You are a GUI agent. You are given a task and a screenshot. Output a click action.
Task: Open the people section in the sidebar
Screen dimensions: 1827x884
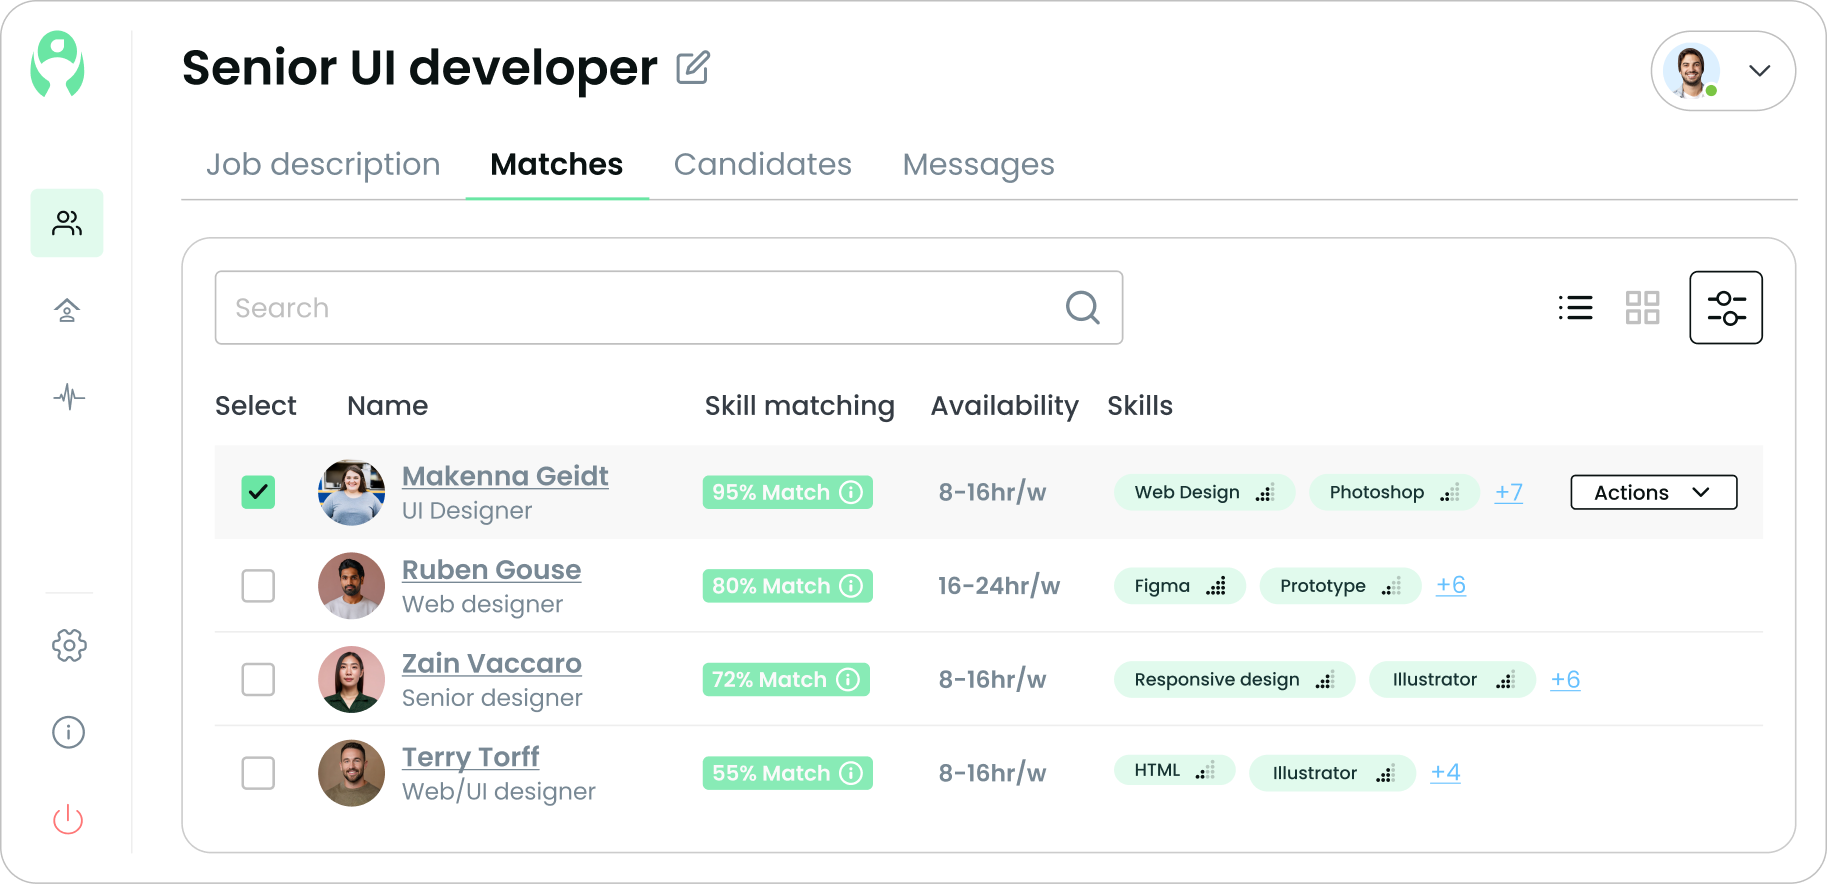pyautogui.click(x=67, y=223)
